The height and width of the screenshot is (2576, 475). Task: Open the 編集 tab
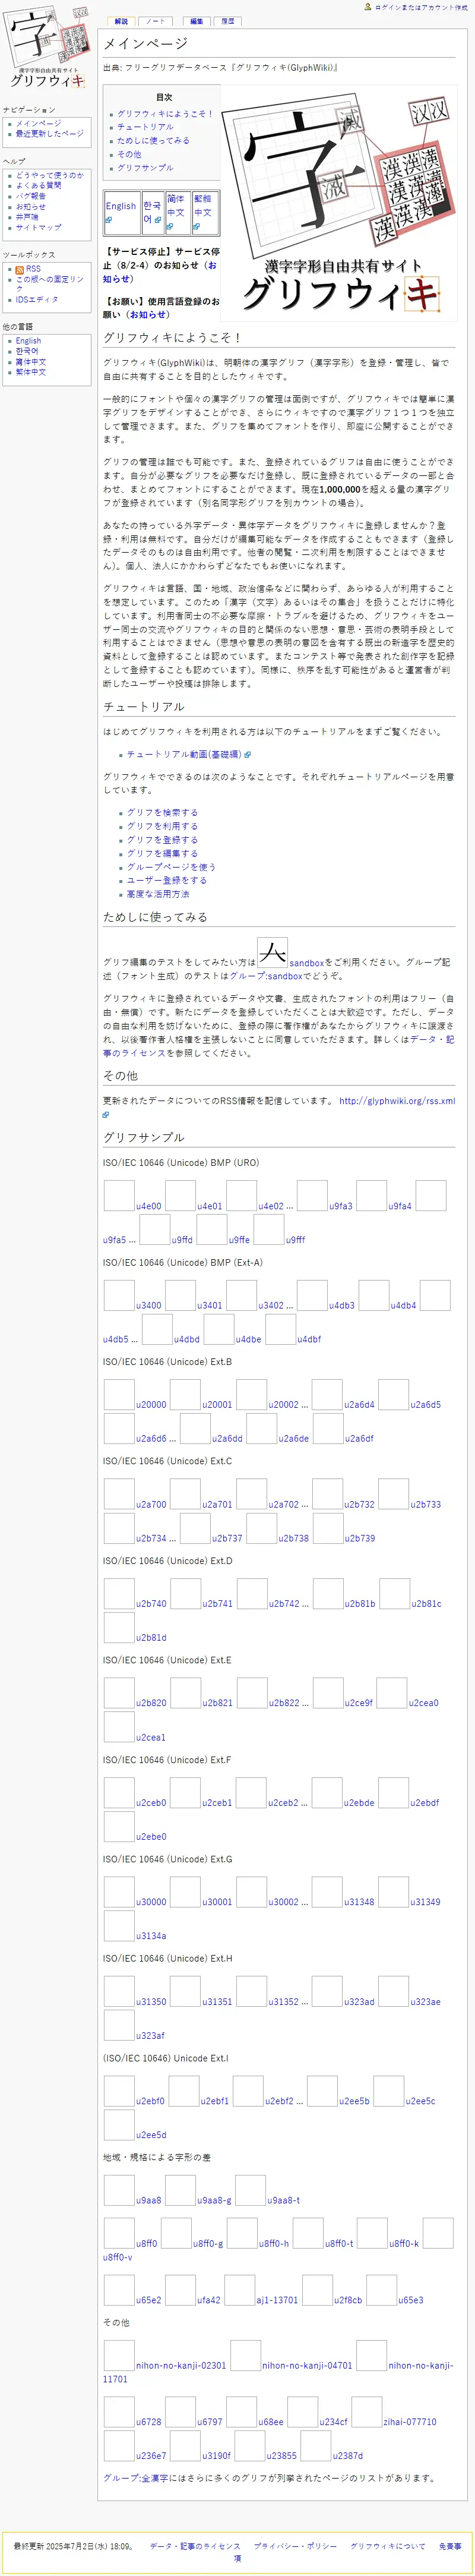click(x=197, y=21)
